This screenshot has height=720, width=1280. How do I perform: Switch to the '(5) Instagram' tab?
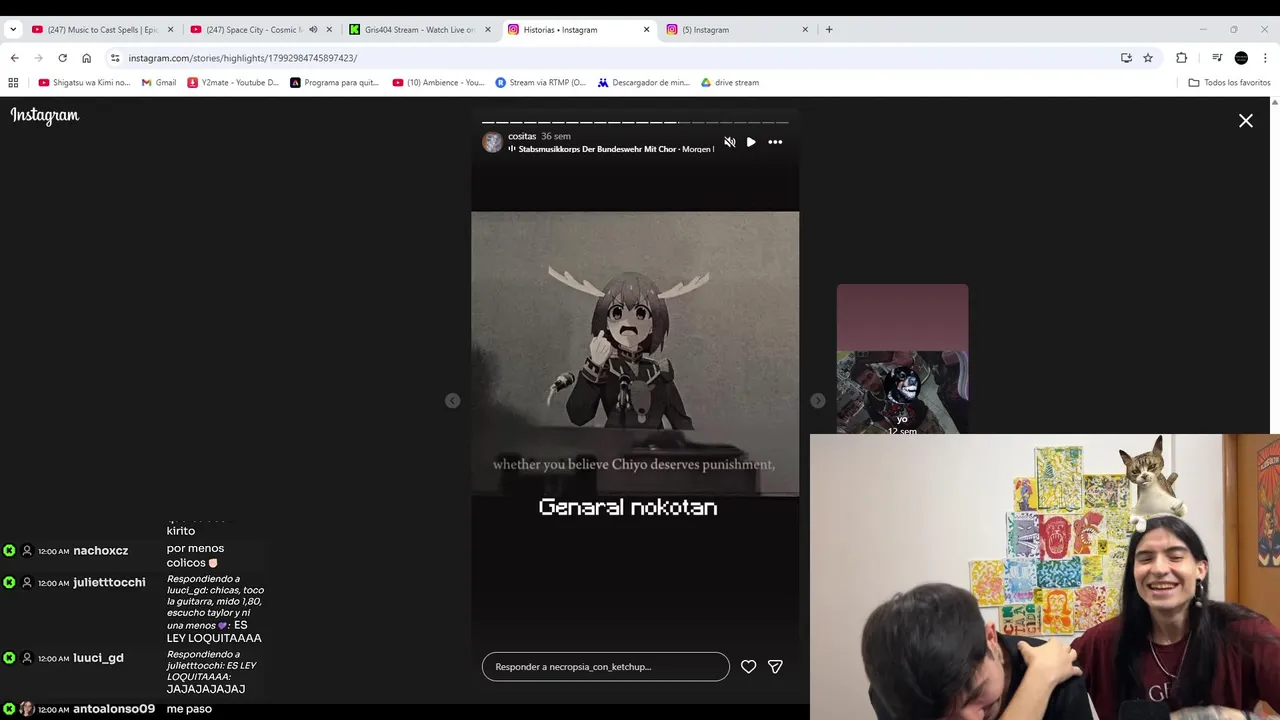click(x=730, y=29)
